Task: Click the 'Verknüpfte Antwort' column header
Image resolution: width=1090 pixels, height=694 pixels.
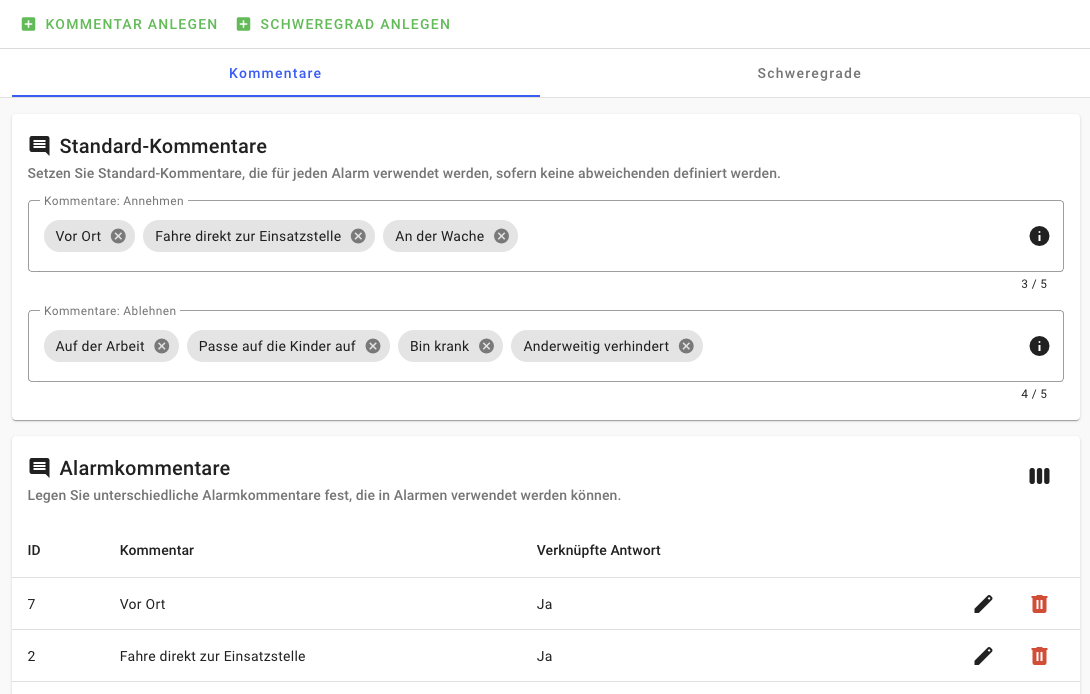Action: 598,550
